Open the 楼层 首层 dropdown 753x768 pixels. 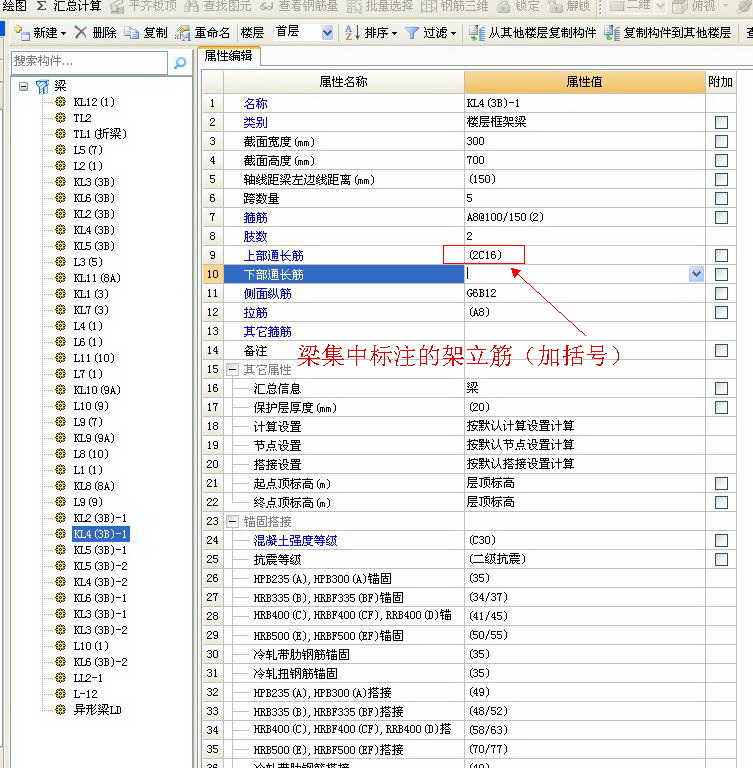[x=327, y=33]
